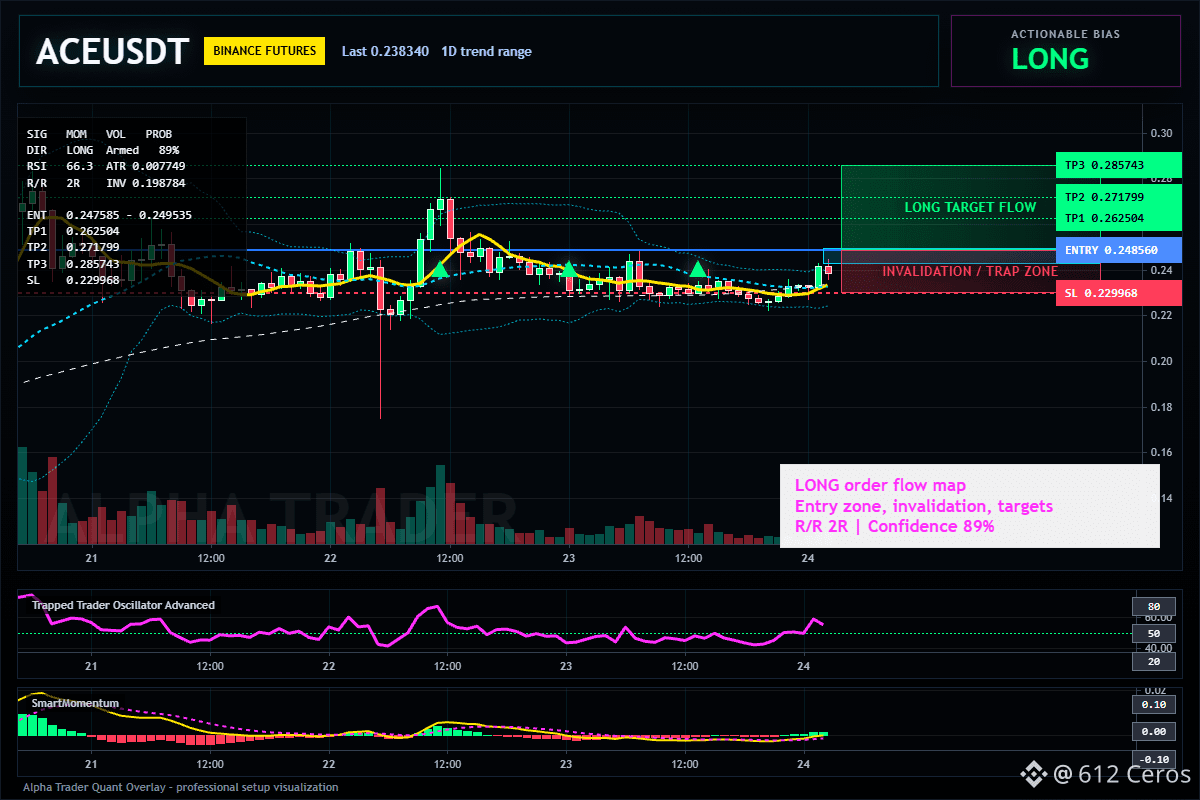
Task: Click the Armed status in stats panel
Action: click(122, 150)
